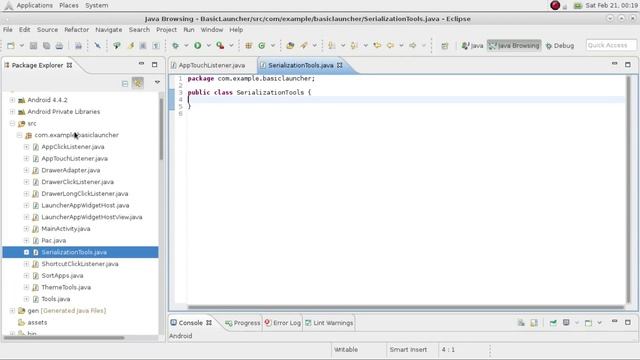Open the Debug configurations dropdown arrow
640x360 pixels.
point(186,46)
